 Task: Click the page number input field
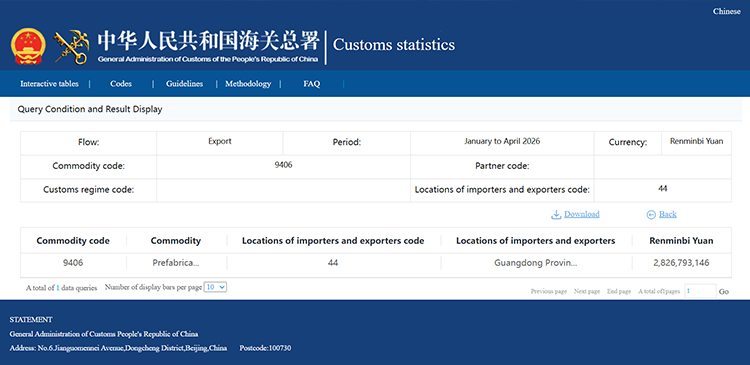(x=700, y=291)
